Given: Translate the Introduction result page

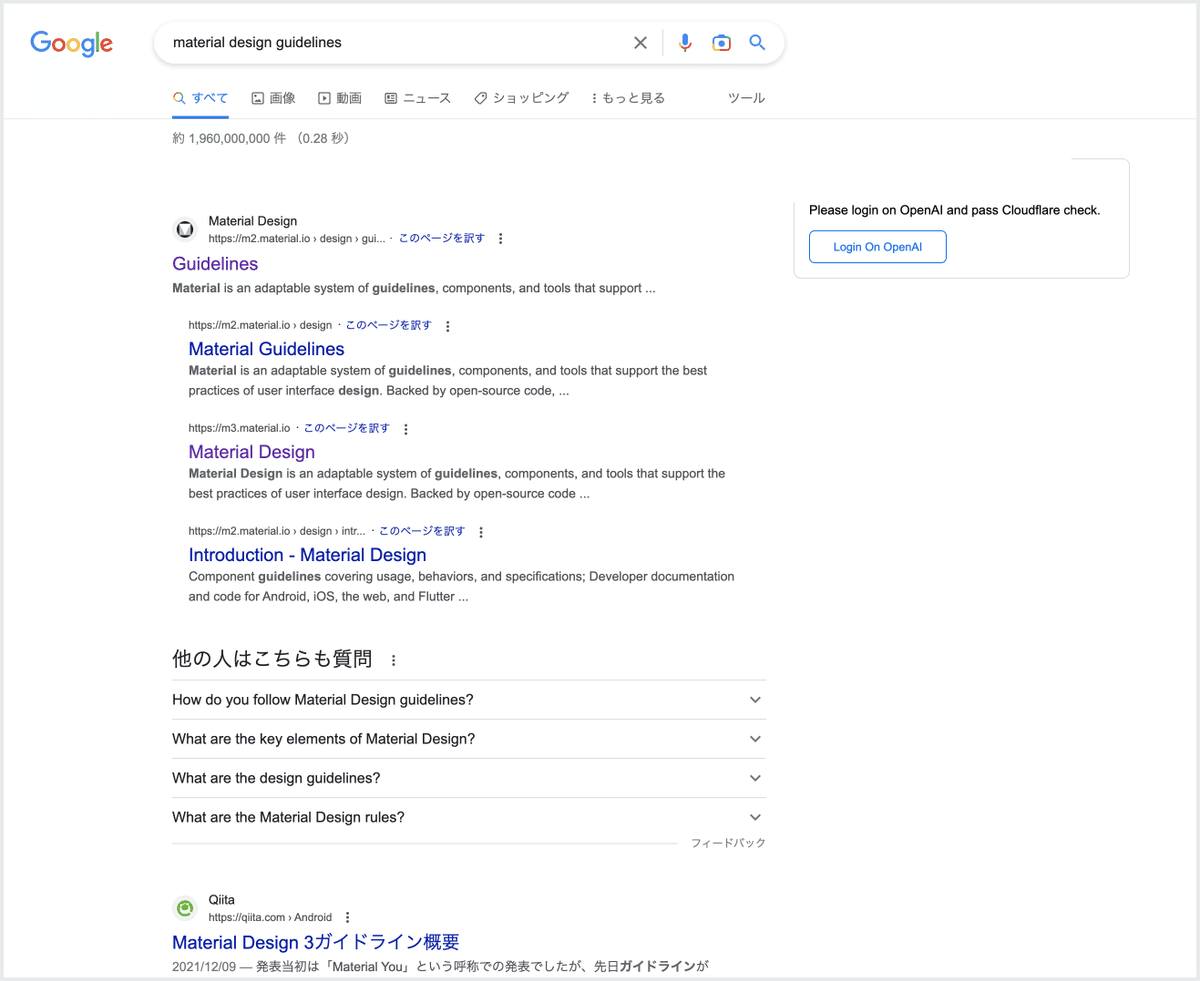Looking at the screenshot, I should click(x=422, y=531).
